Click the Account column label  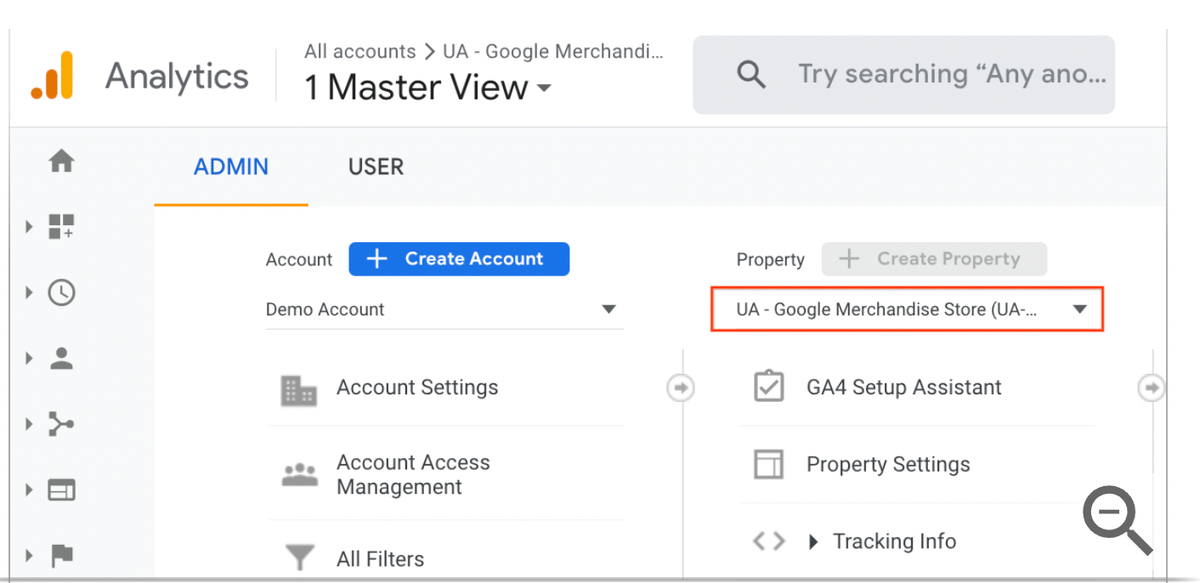[x=299, y=260]
